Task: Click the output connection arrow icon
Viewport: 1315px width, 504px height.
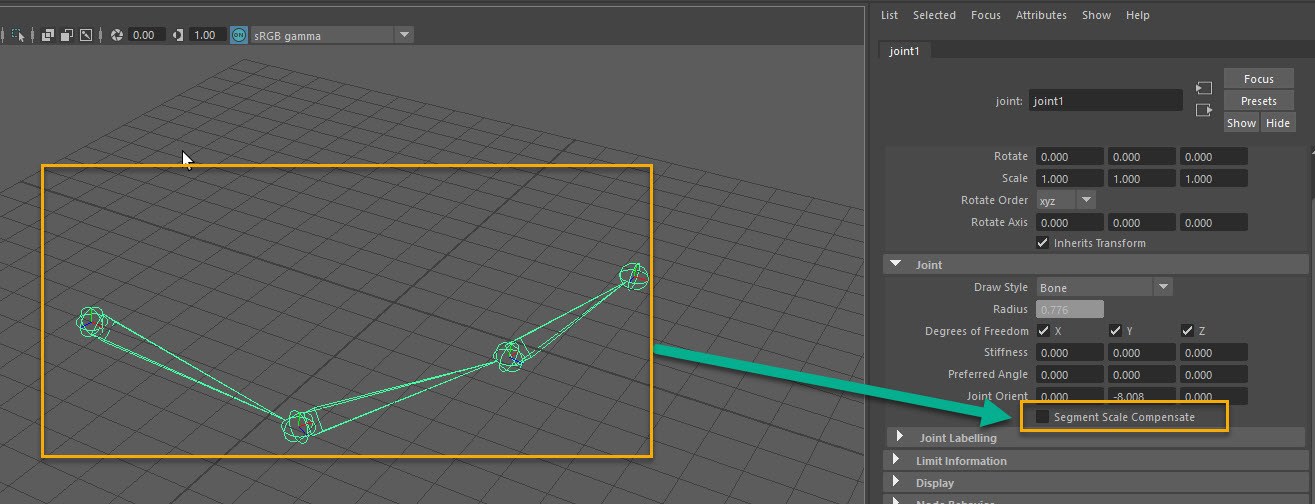Action: point(1203,110)
